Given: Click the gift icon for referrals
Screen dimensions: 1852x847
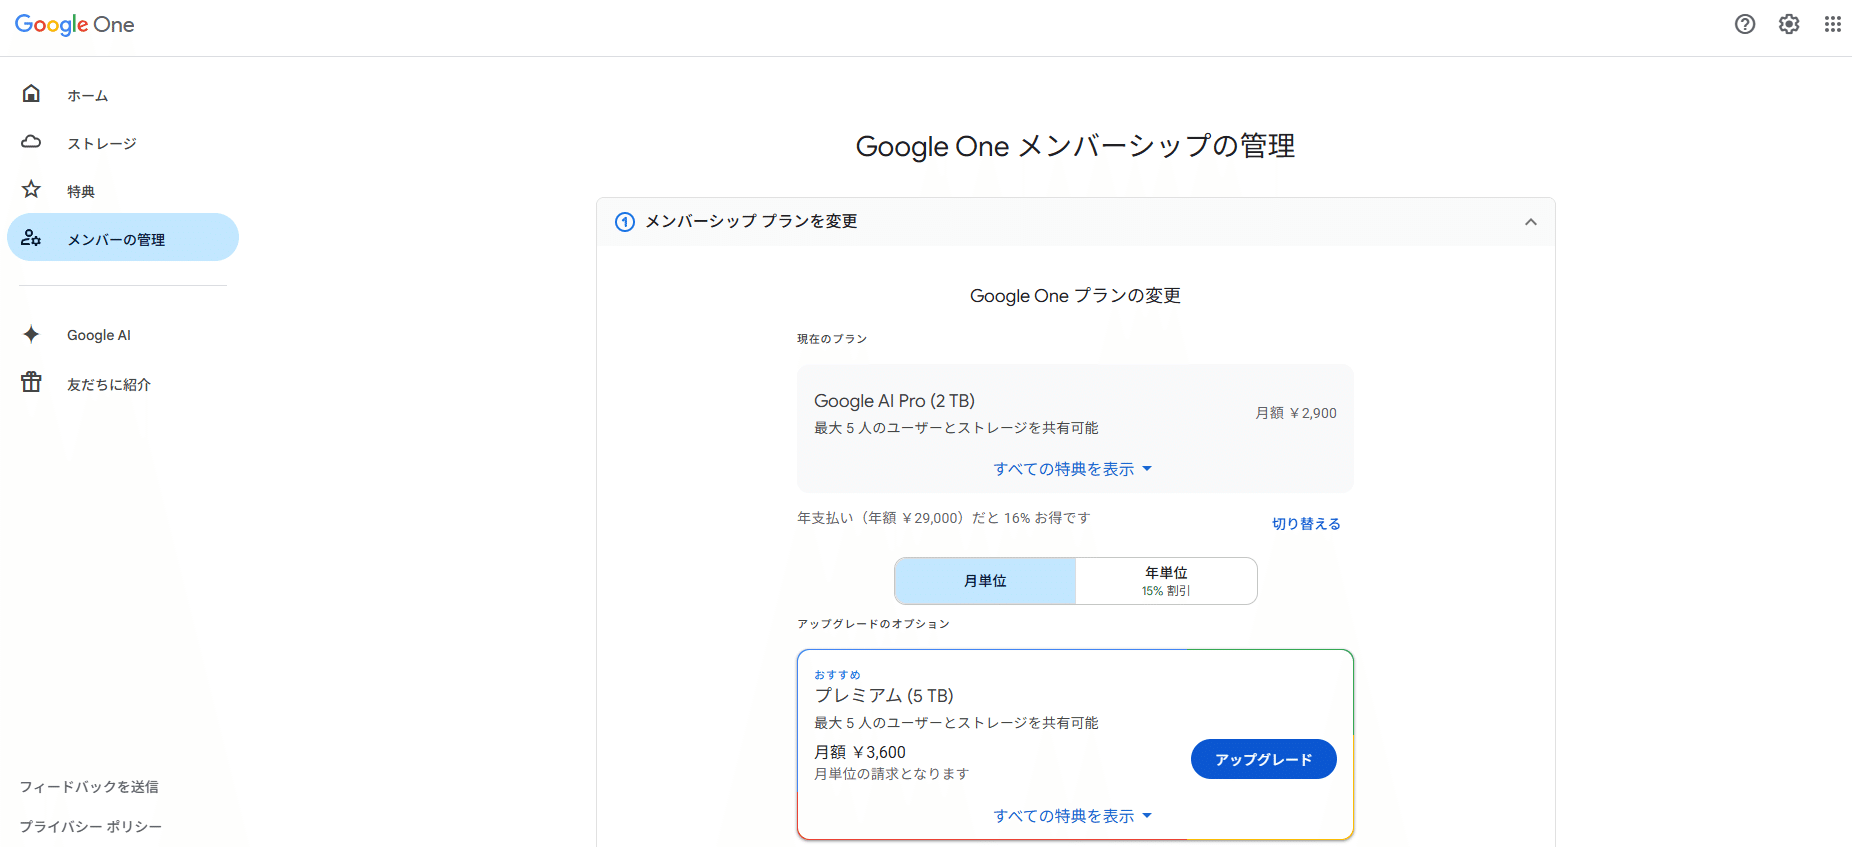Looking at the screenshot, I should point(32,382).
